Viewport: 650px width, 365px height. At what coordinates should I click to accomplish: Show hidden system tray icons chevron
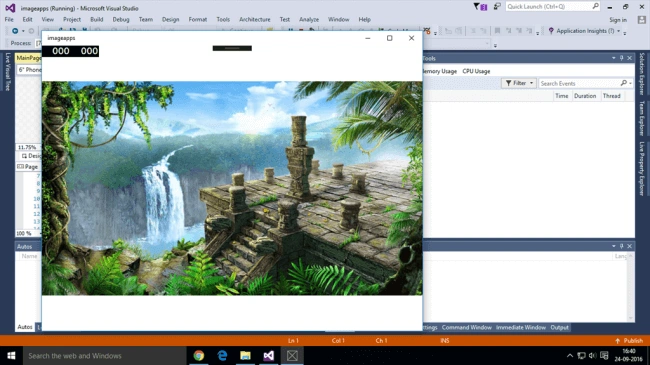point(570,355)
